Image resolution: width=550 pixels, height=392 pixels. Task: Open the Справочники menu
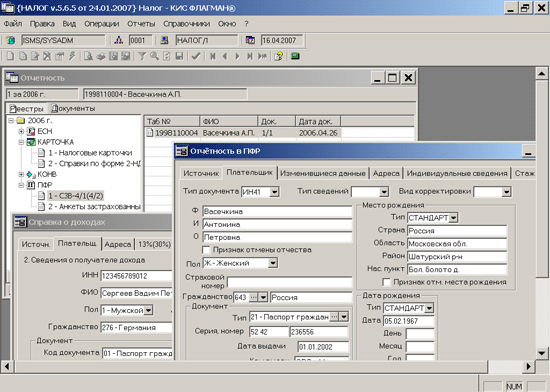click(187, 24)
